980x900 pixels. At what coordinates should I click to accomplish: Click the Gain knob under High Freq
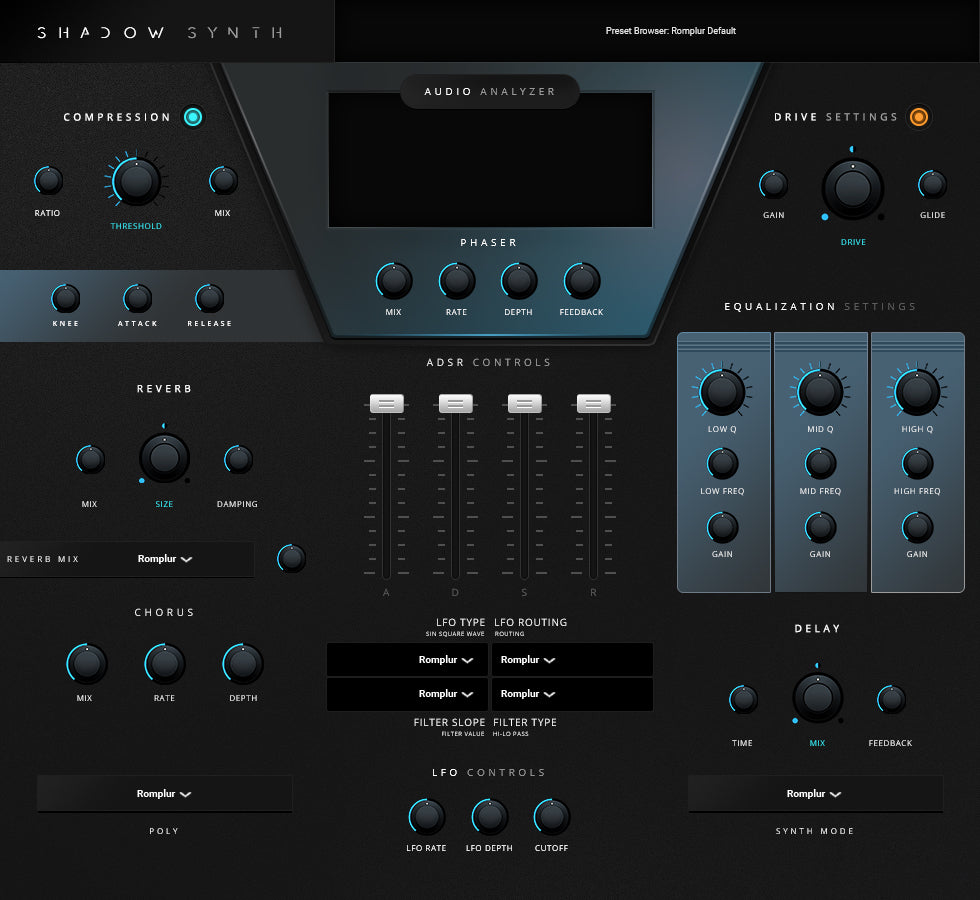point(918,528)
